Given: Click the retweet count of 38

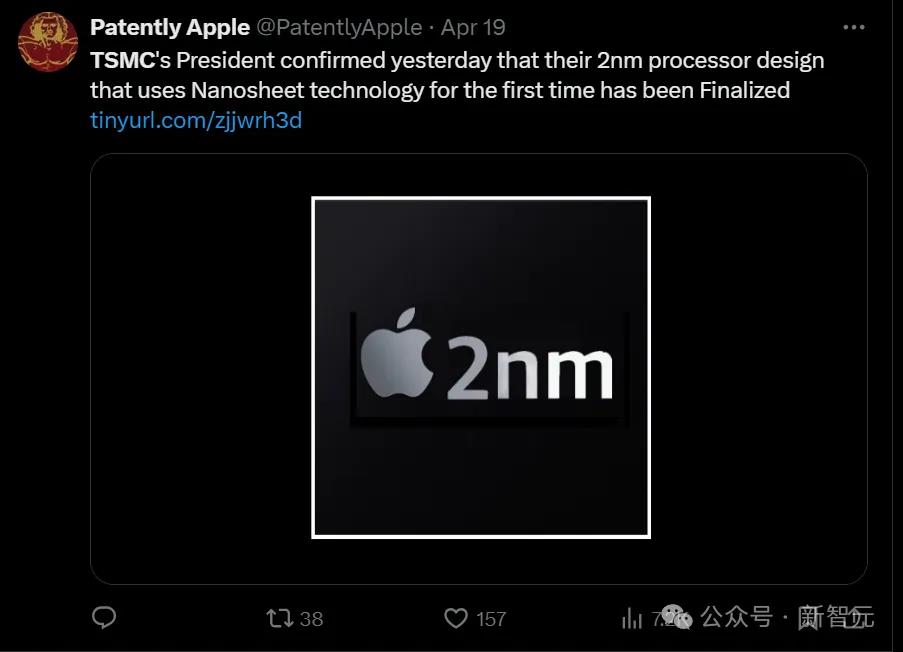Looking at the screenshot, I should 312,619.
